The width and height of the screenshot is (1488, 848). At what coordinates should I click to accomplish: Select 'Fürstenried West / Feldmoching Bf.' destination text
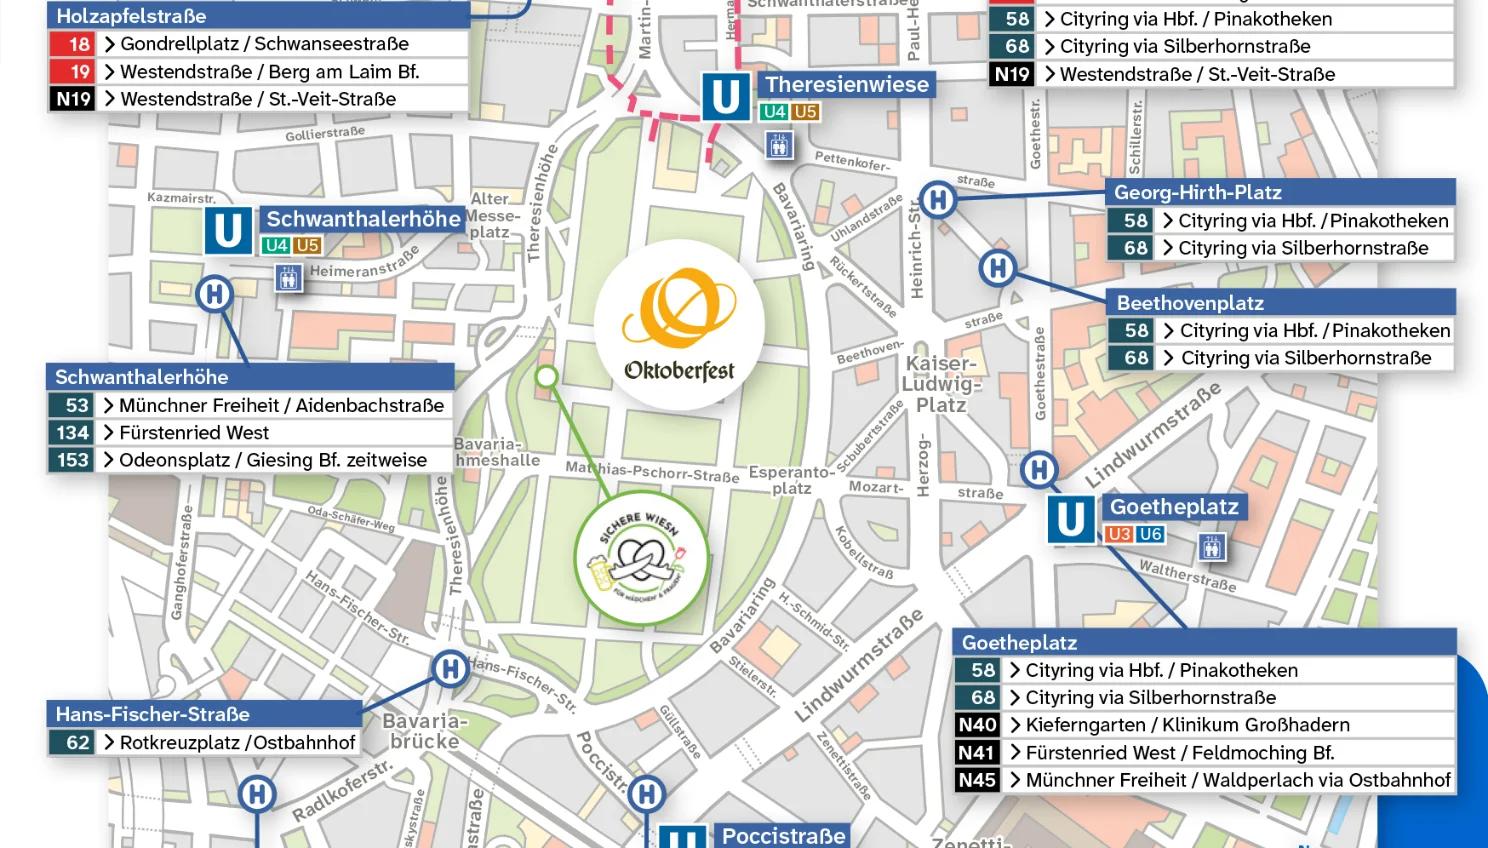1180,753
